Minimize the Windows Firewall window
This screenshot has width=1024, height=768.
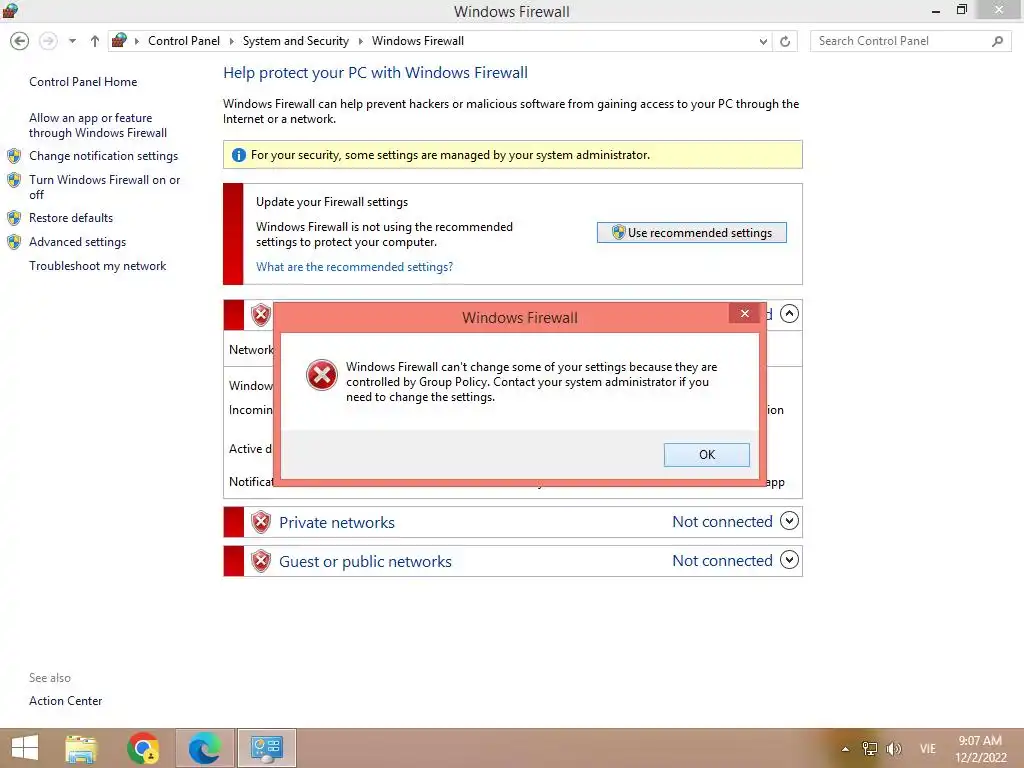(936, 10)
